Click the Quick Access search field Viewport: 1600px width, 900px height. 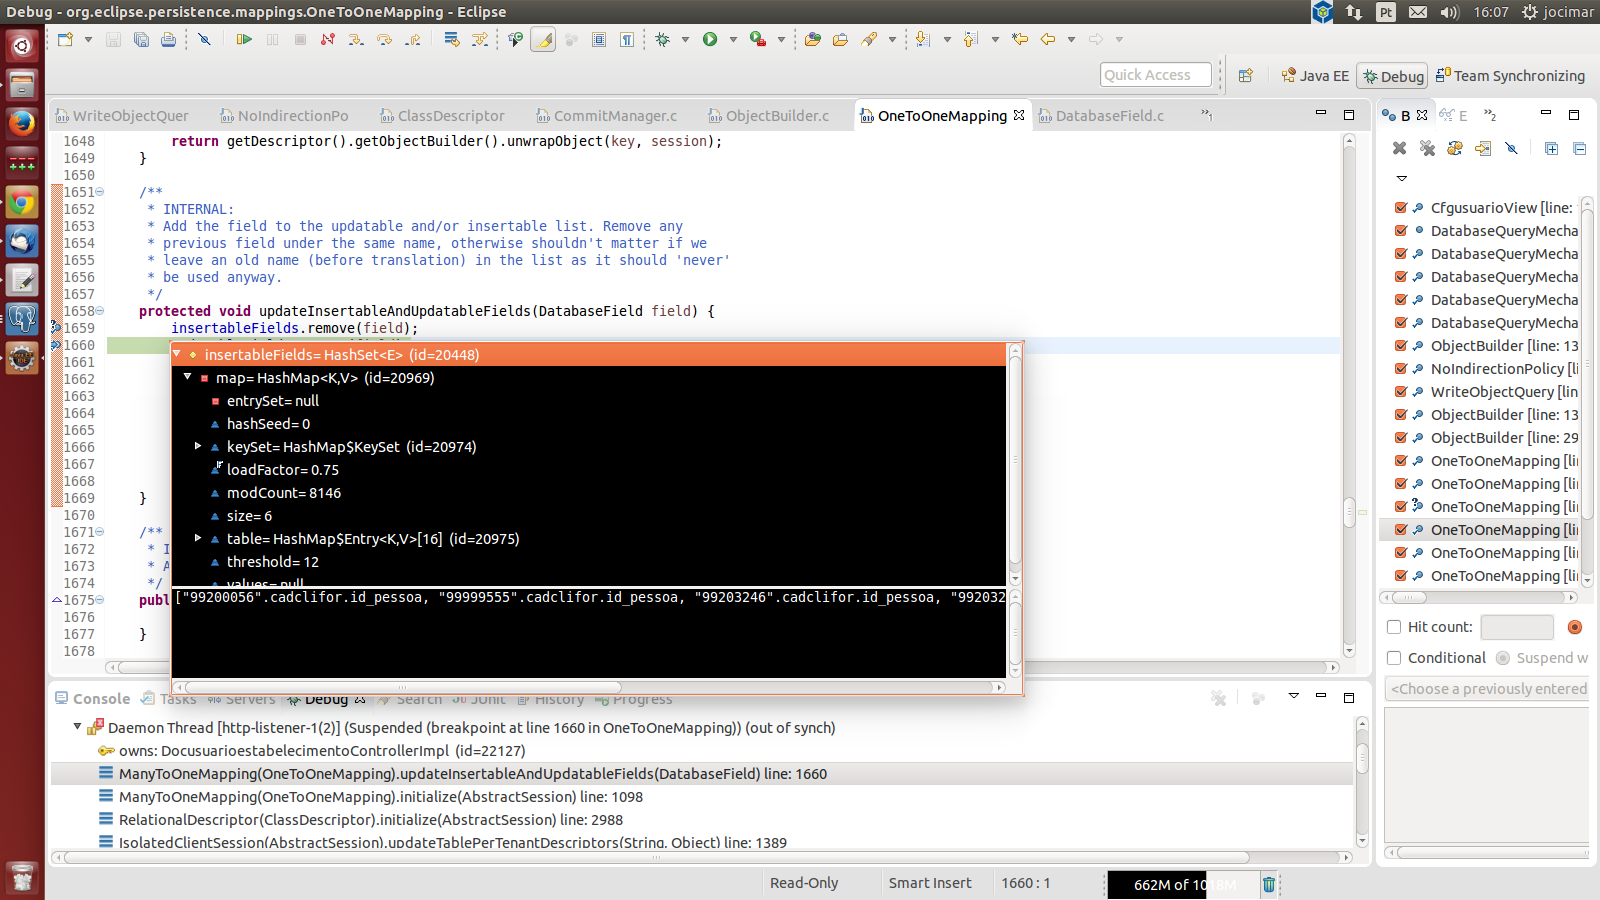pos(1156,75)
